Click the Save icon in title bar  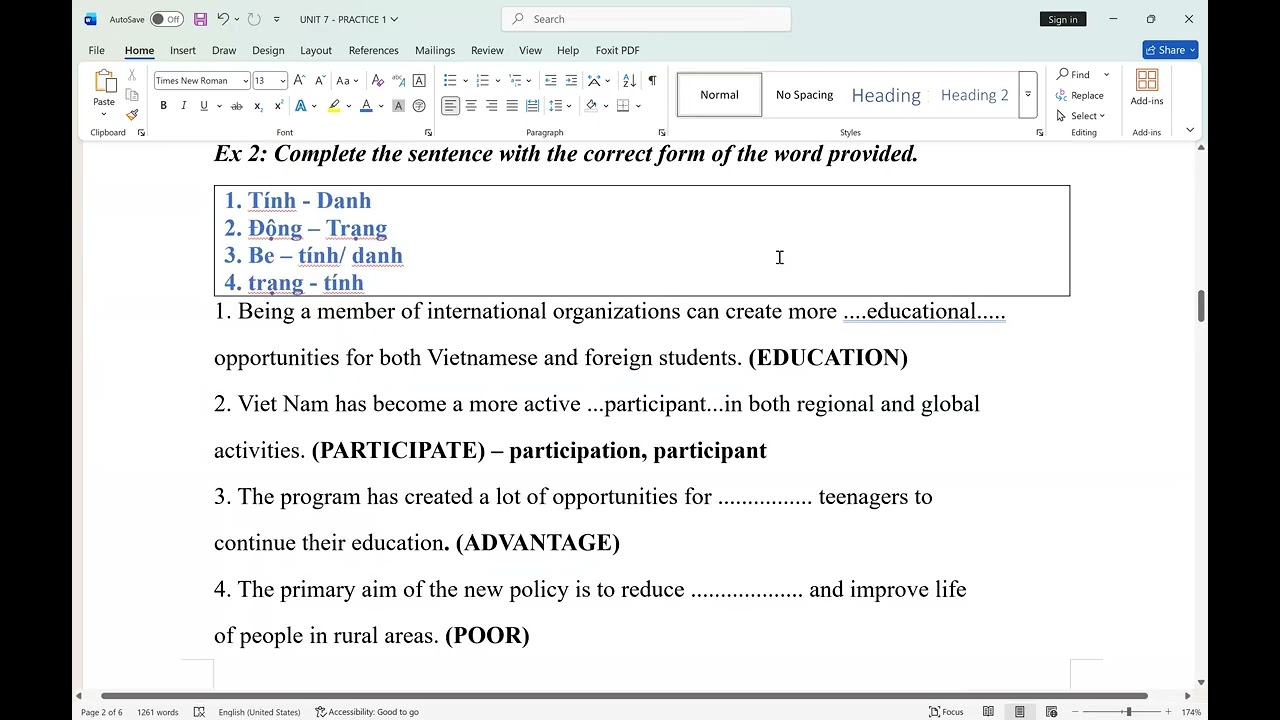tap(200, 19)
